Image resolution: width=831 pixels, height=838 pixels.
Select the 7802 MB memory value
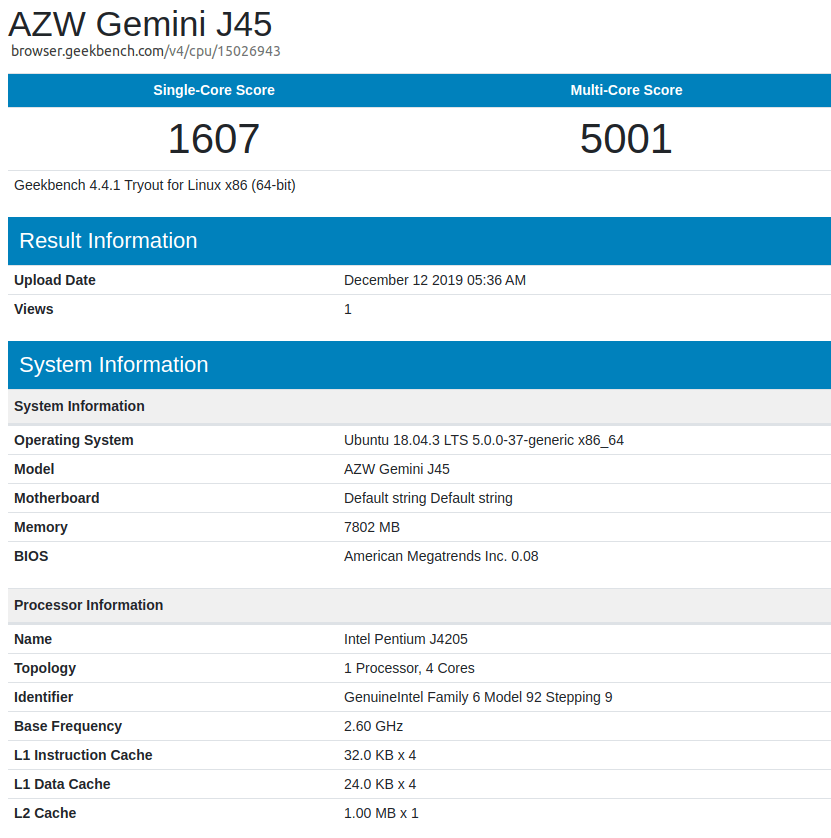coord(371,527)
